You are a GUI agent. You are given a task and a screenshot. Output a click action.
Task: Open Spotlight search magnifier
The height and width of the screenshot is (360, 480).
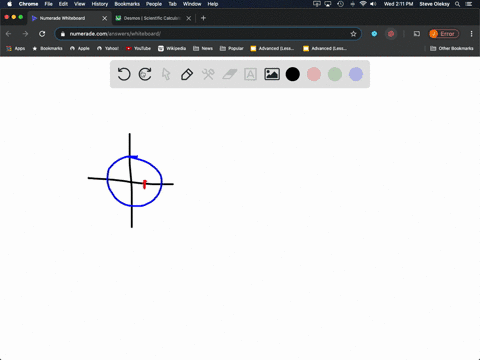coord(458,4)
